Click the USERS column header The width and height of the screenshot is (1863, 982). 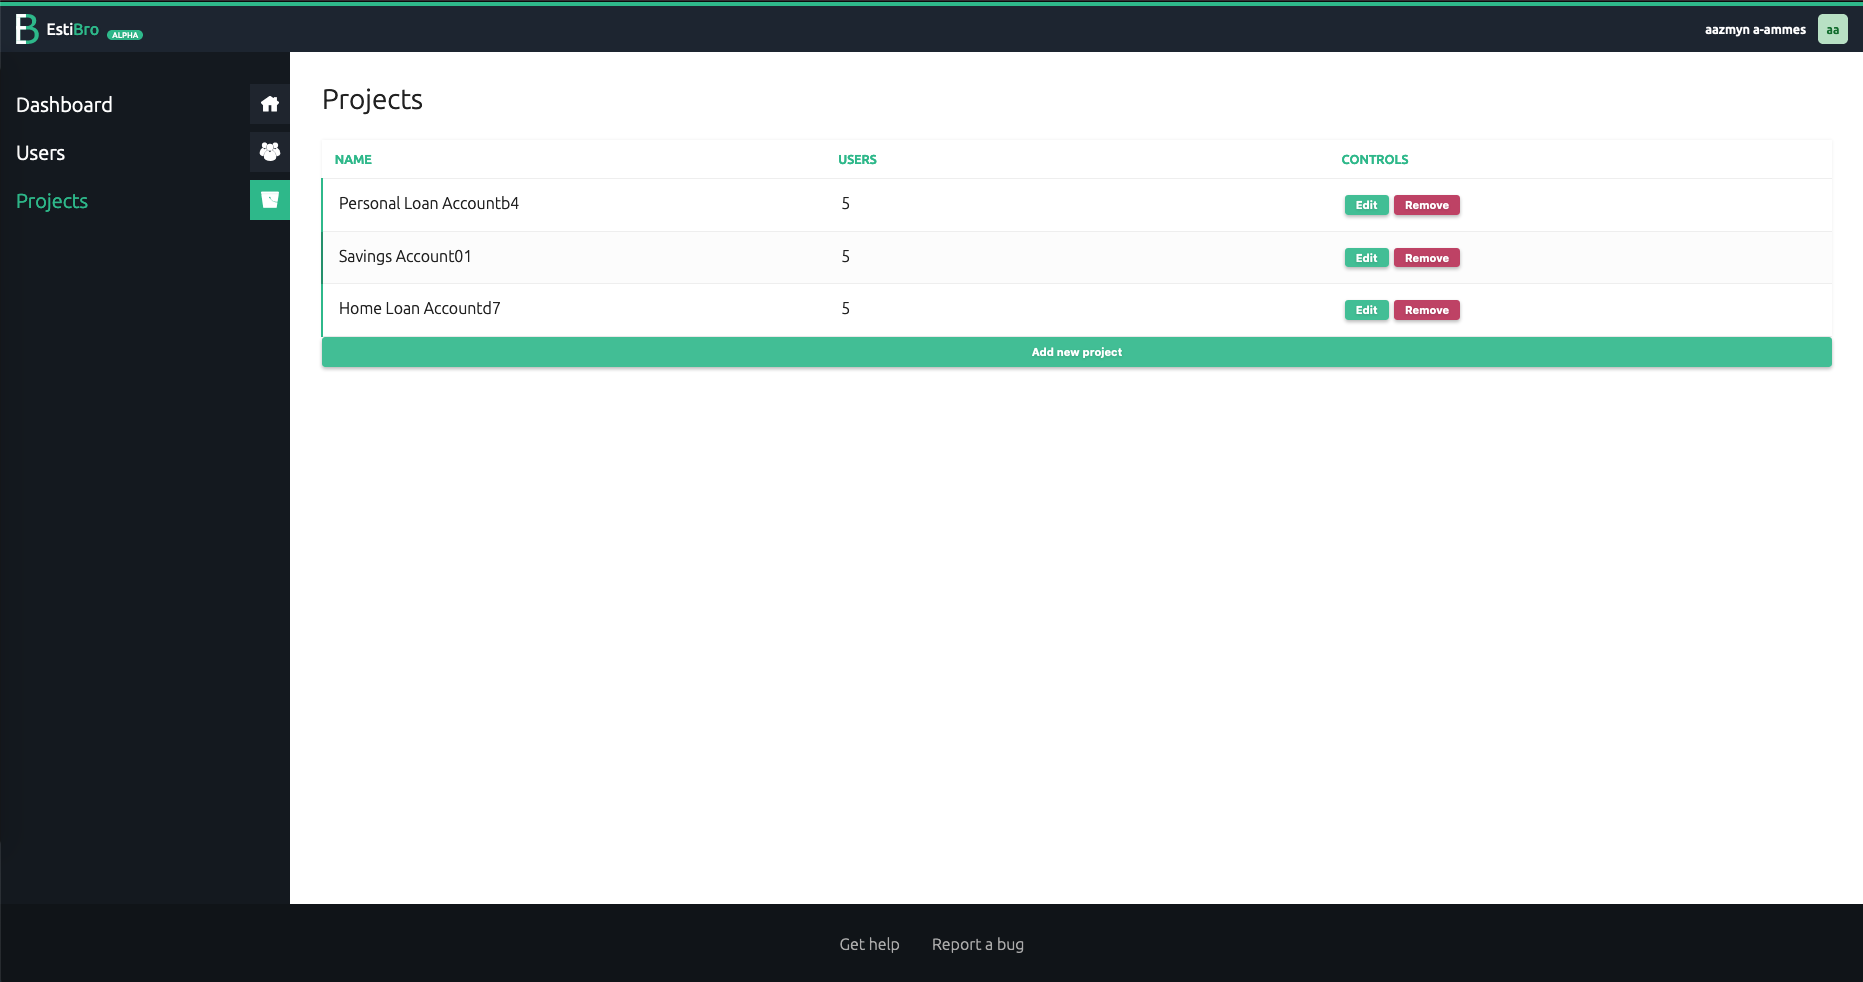click(x=857, y=159)
